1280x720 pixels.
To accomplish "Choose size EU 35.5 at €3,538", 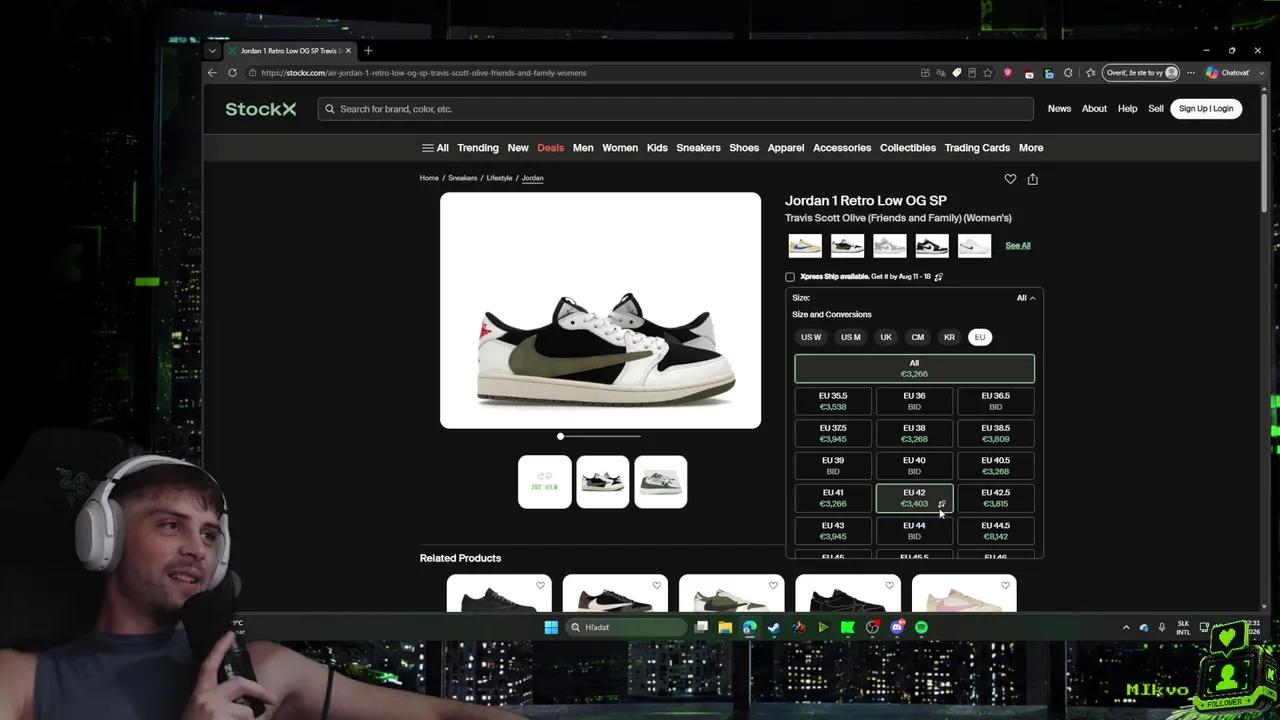I will tap(833, 401).
